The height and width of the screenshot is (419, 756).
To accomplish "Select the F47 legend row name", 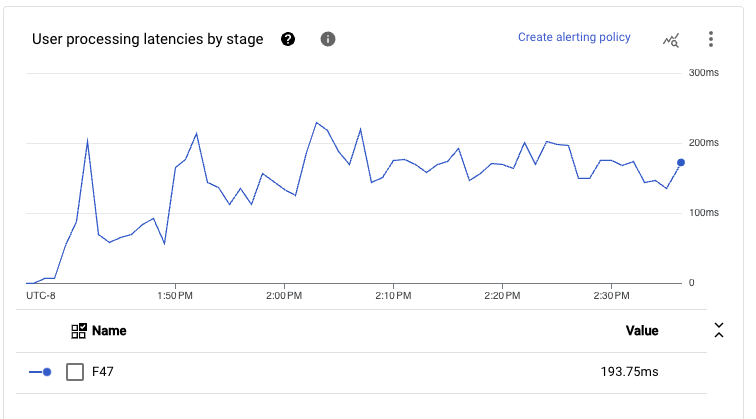I will (x=103, y=372).
